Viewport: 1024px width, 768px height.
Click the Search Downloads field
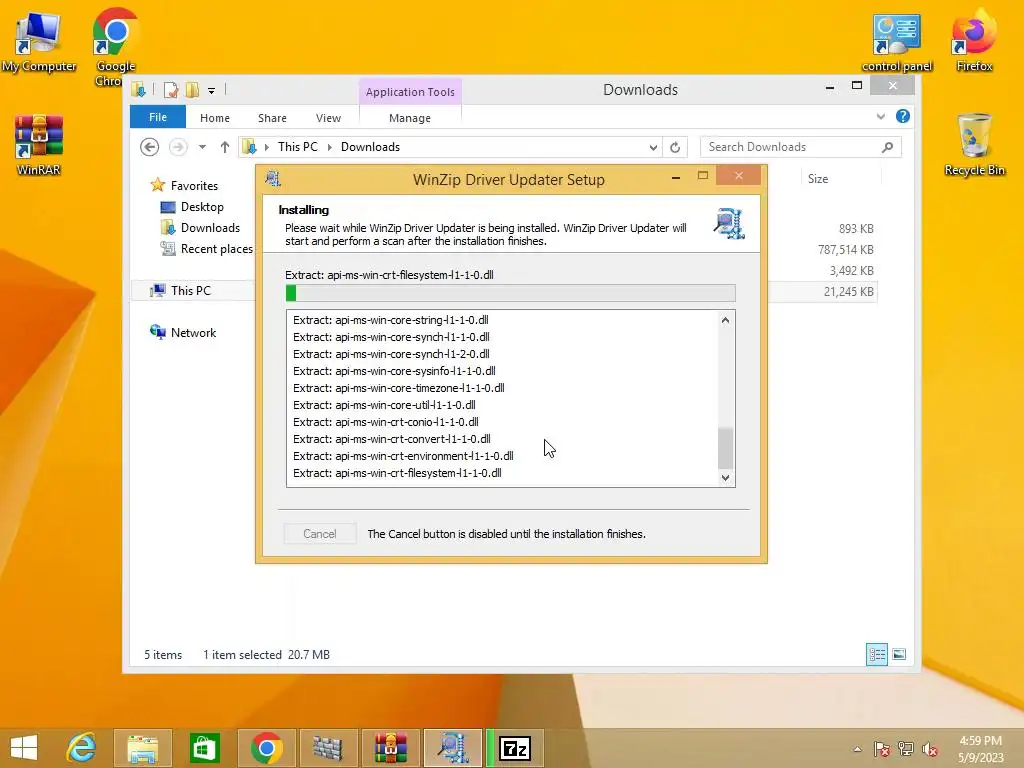click(801, 147)
